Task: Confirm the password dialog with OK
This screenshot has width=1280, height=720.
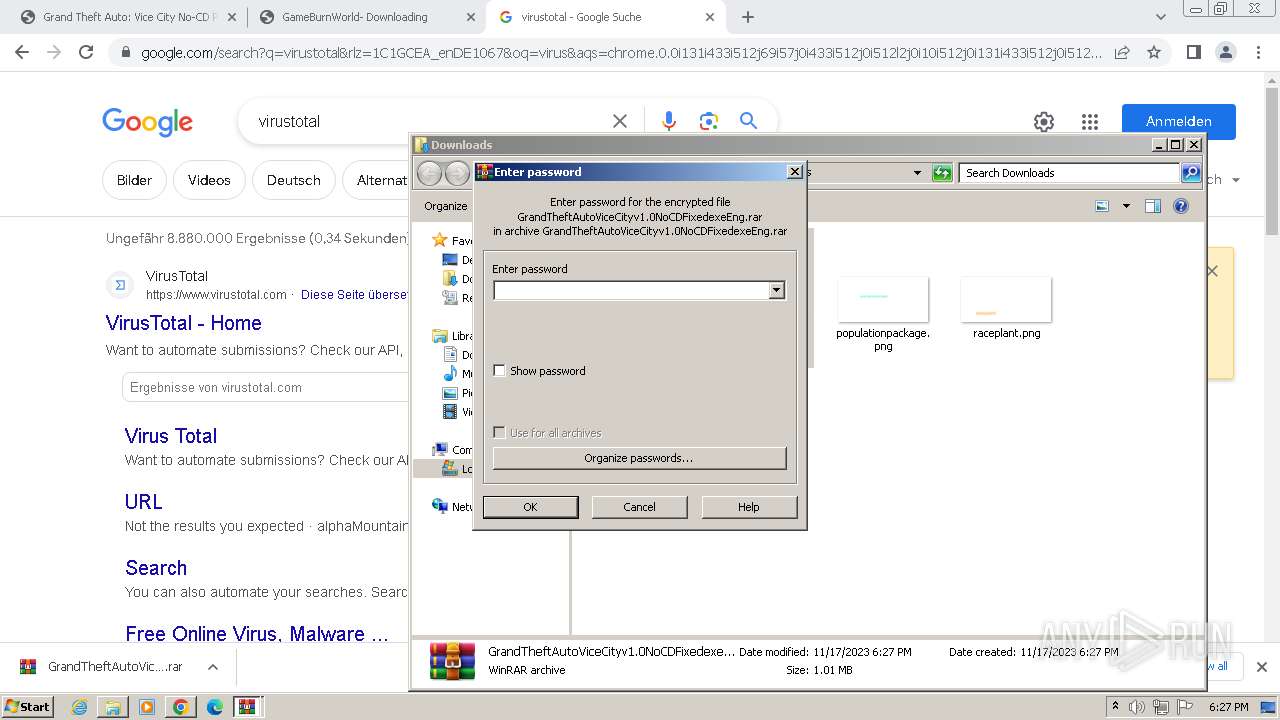Action: 530,507
